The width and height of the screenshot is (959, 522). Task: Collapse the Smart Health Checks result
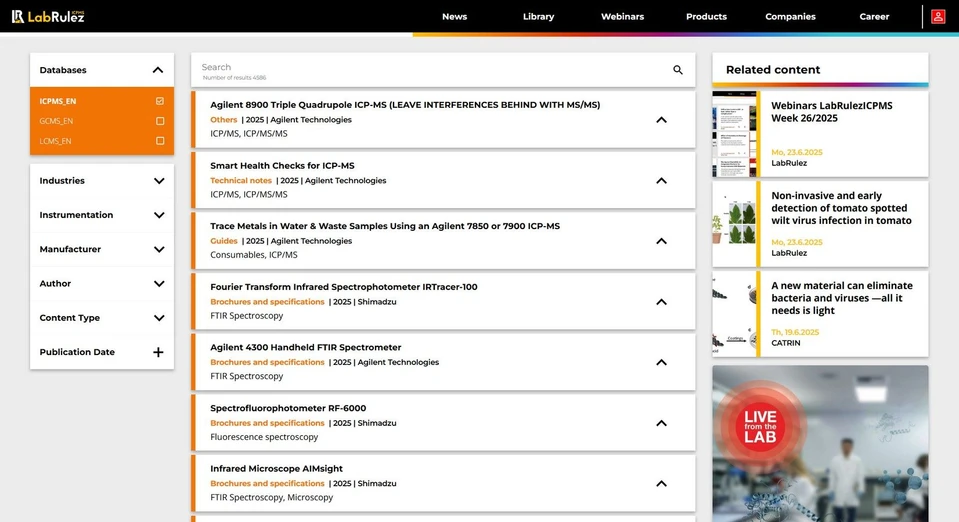pos(661,181)
